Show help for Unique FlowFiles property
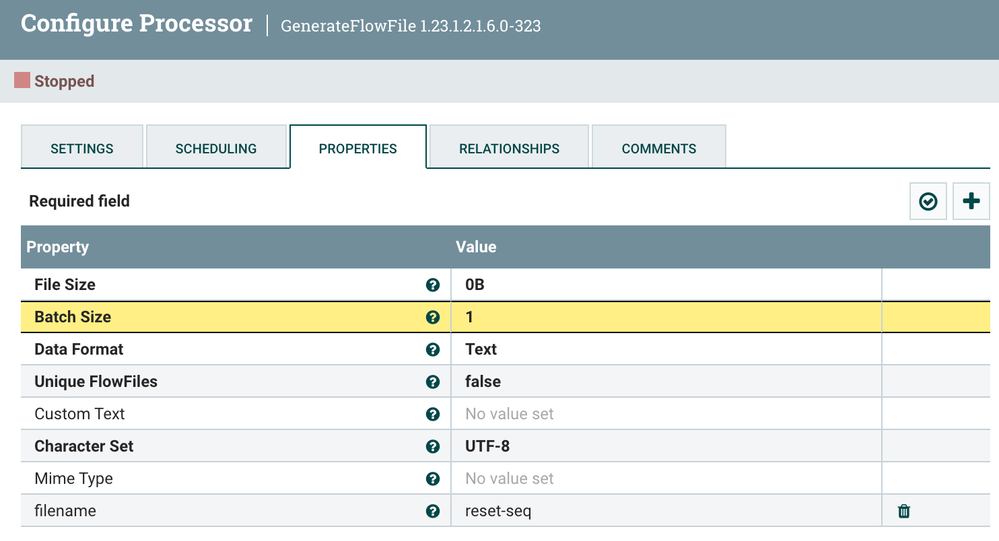This screenshot has width=999, height=541. [432, 382]
